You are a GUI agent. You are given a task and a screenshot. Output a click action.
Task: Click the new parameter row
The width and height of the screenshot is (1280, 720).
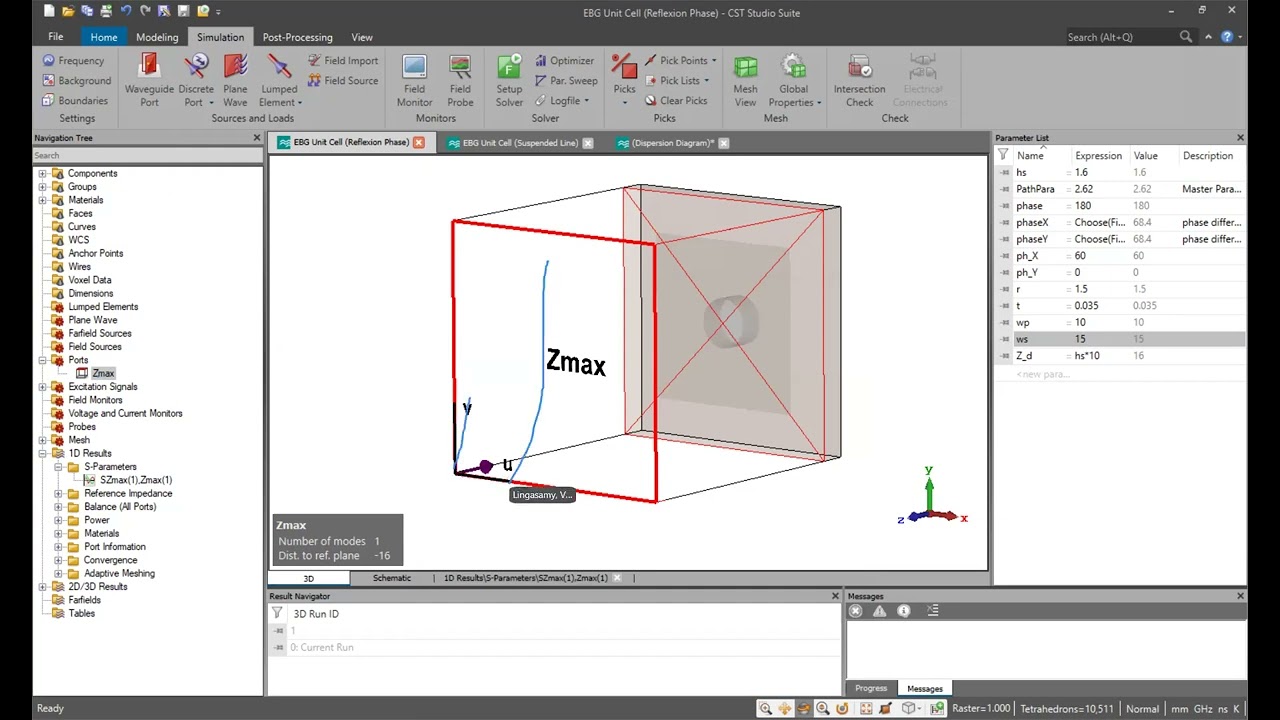coord(1041,374)
